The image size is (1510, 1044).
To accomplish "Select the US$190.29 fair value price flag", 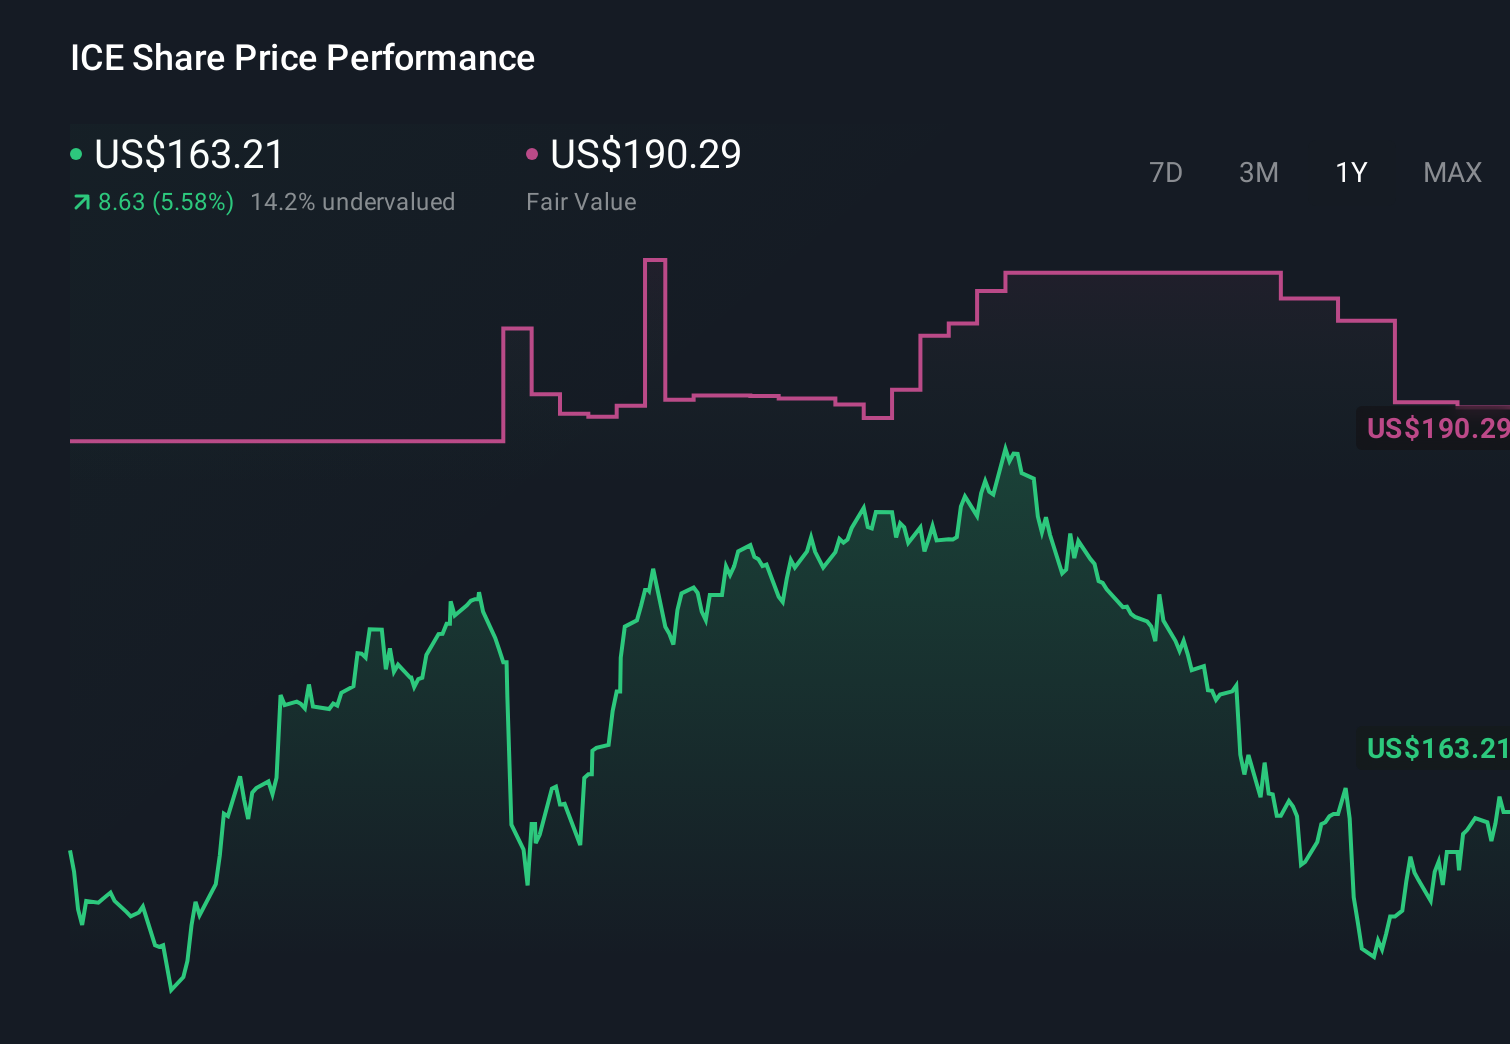I will pos(1437,430).
